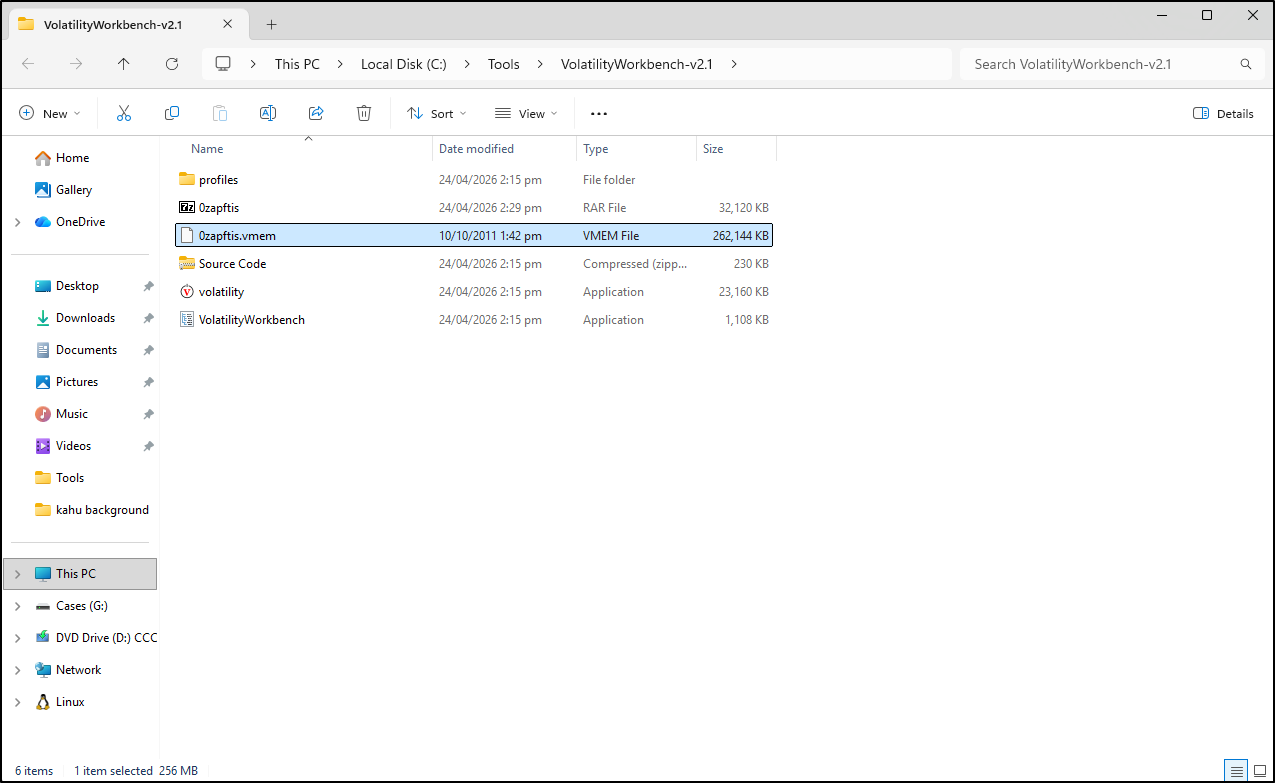Image resolution: width=1275 pixels, height=783 pixels.
Task: Open the View dropdown menu
Action: pos(526,114)
